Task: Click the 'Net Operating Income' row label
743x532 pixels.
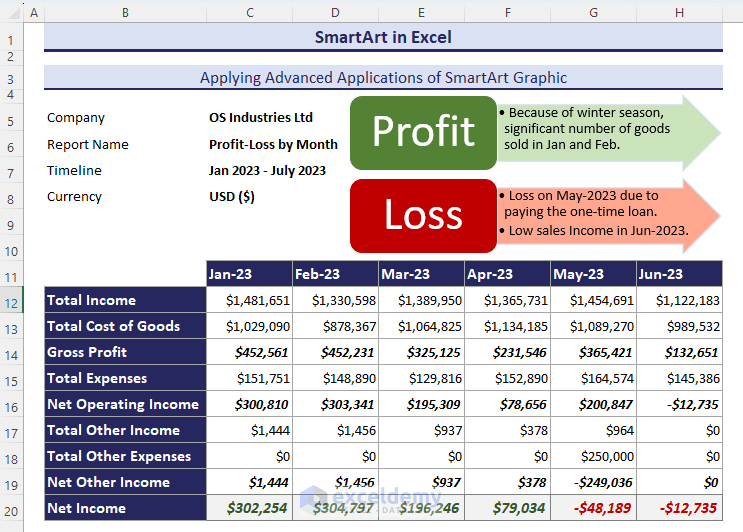Action: [126, 404]
